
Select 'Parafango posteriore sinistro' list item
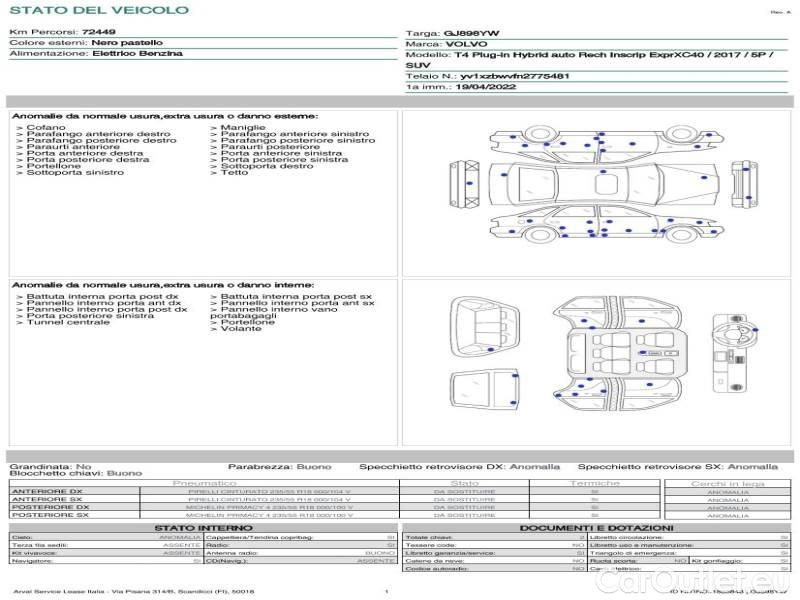[298, 140]
